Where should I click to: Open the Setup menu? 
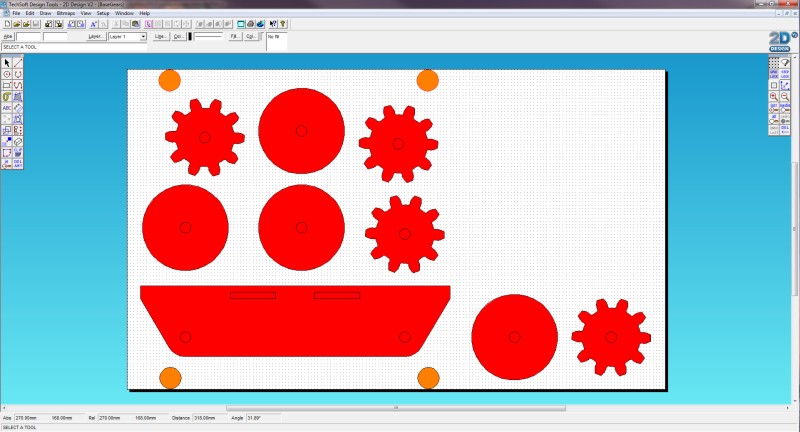coord(103,13)
